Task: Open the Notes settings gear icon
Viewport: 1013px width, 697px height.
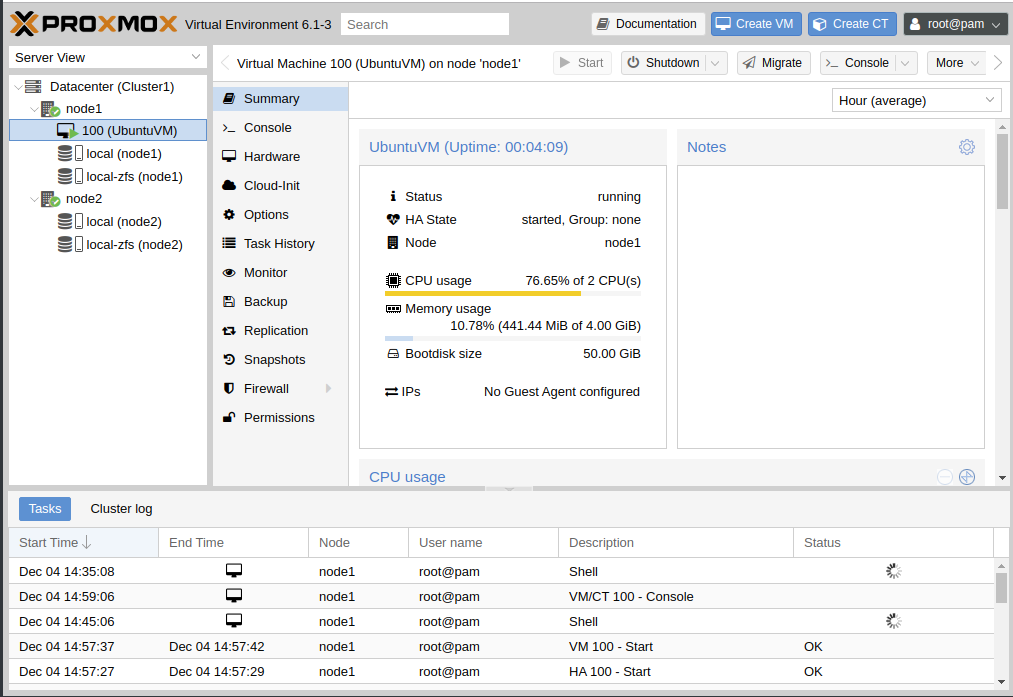Action: pyautogui.click(x=966, y=147)
